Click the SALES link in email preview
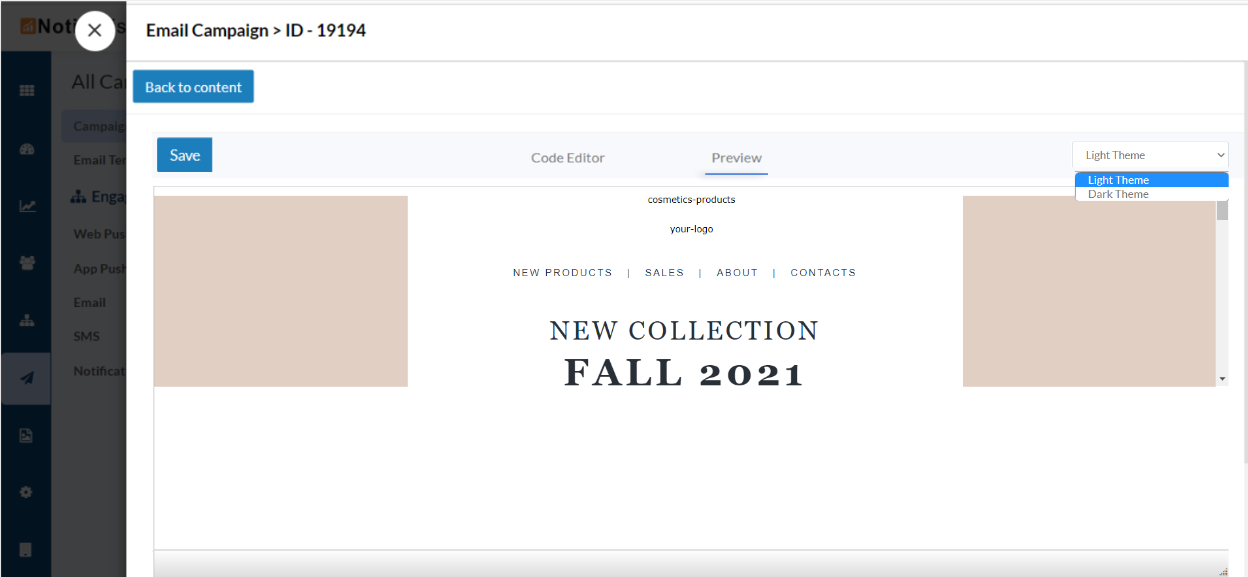Screen dimensions: 1248x577 pyautogui.click(x=665, y=272)
